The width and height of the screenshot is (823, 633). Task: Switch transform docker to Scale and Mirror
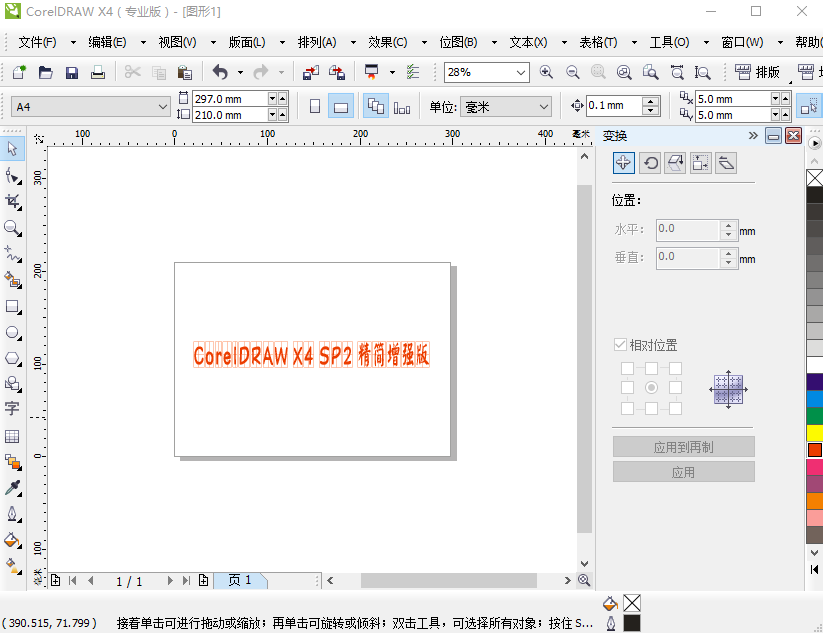(675, 163)
